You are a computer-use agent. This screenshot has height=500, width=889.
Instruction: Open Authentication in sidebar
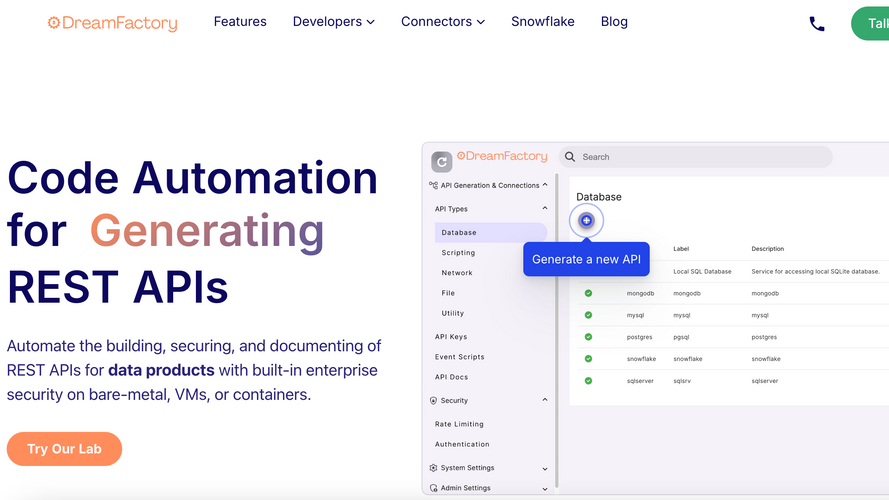coord(462,444)
